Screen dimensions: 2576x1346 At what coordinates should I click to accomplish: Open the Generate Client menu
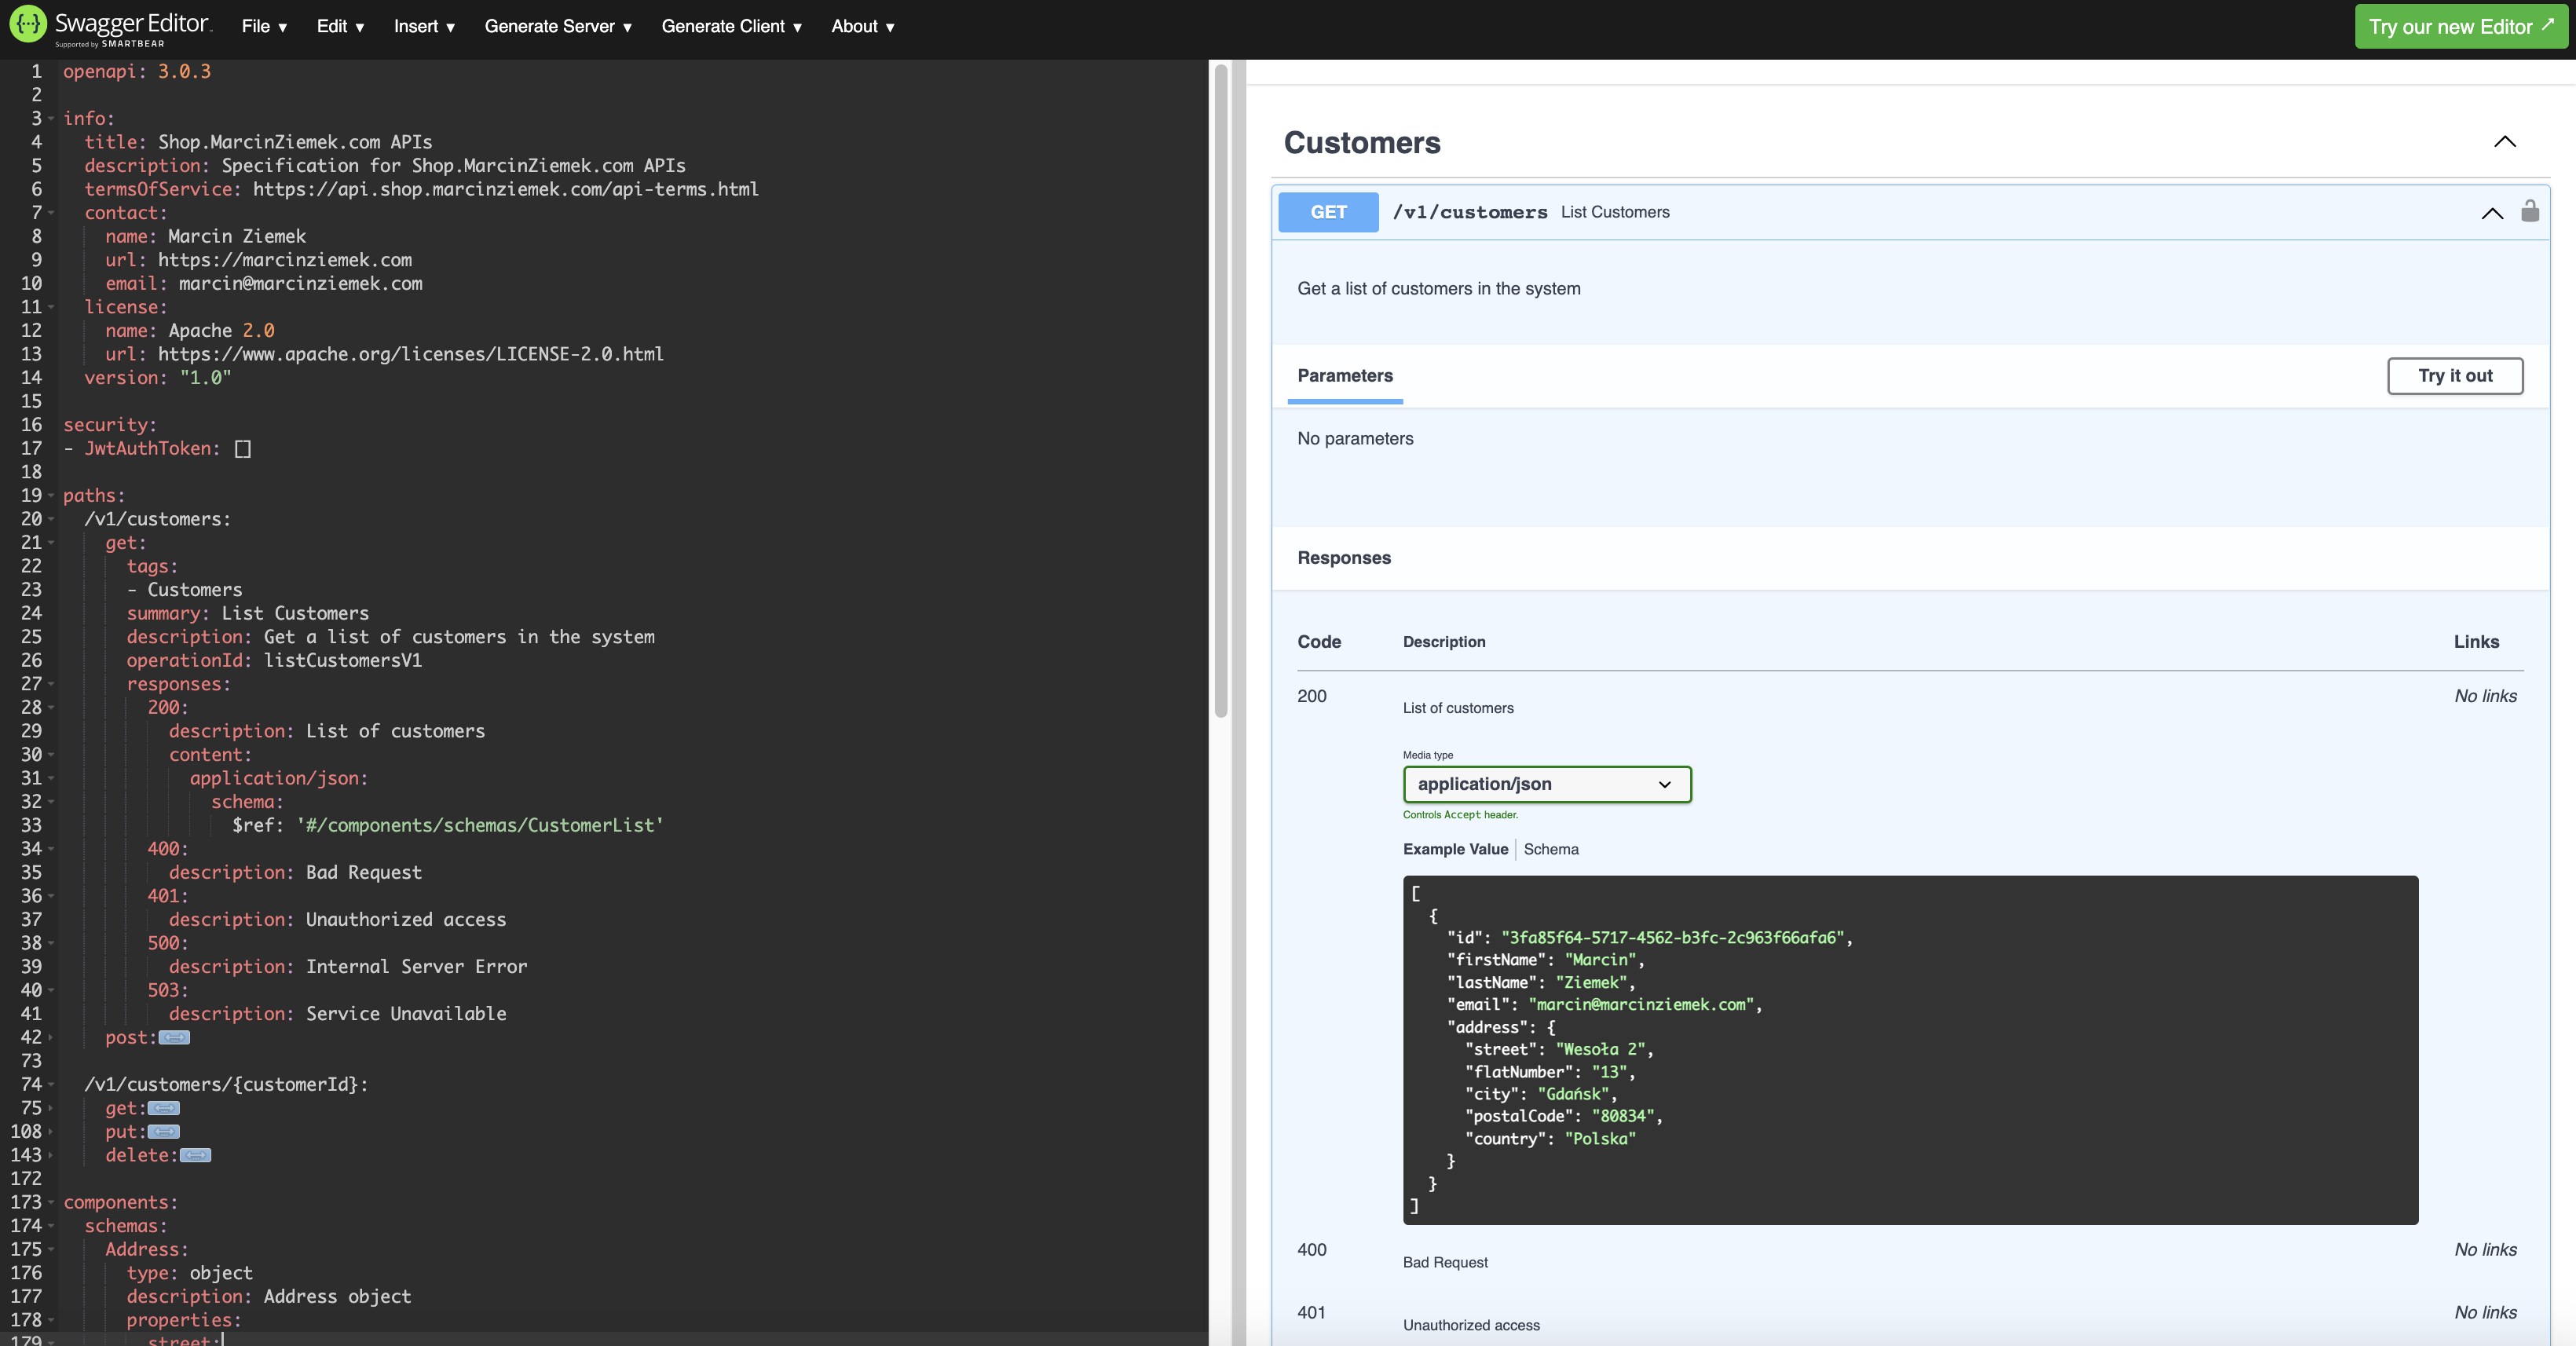[x=732, y=27]
